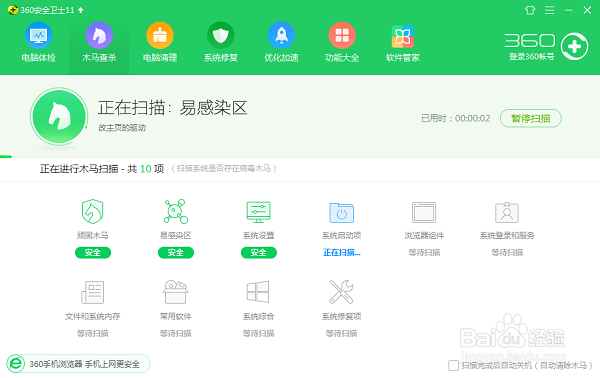Click the 360安全卫士 logo in title bar
The image size is (600, 378).
[x=13, y=10]
